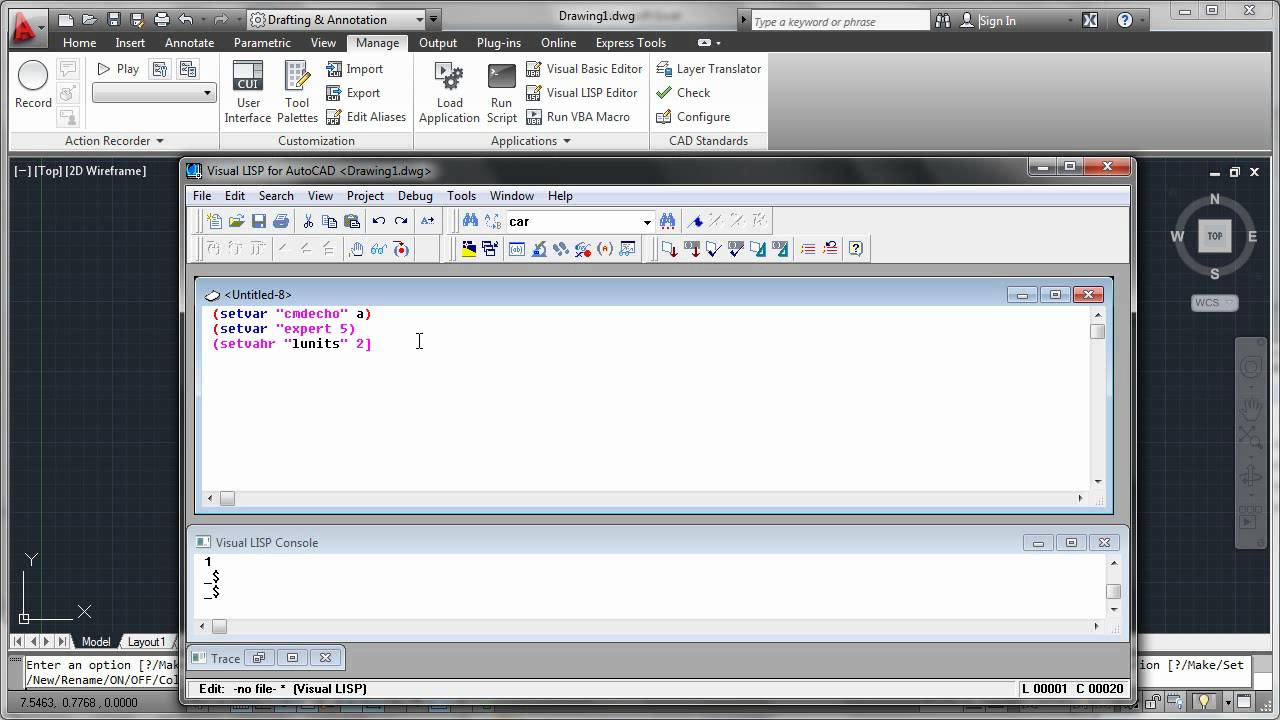Click the User Interface CUI icon in ribbon
The width and height of the screenshot is (1280, 720).
click(x=248, y=92)
